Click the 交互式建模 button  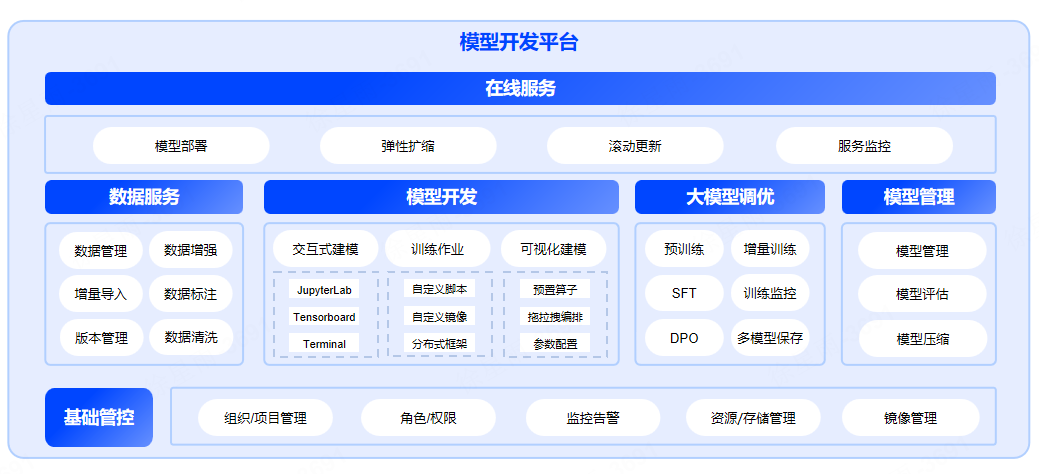pos(326,249)
